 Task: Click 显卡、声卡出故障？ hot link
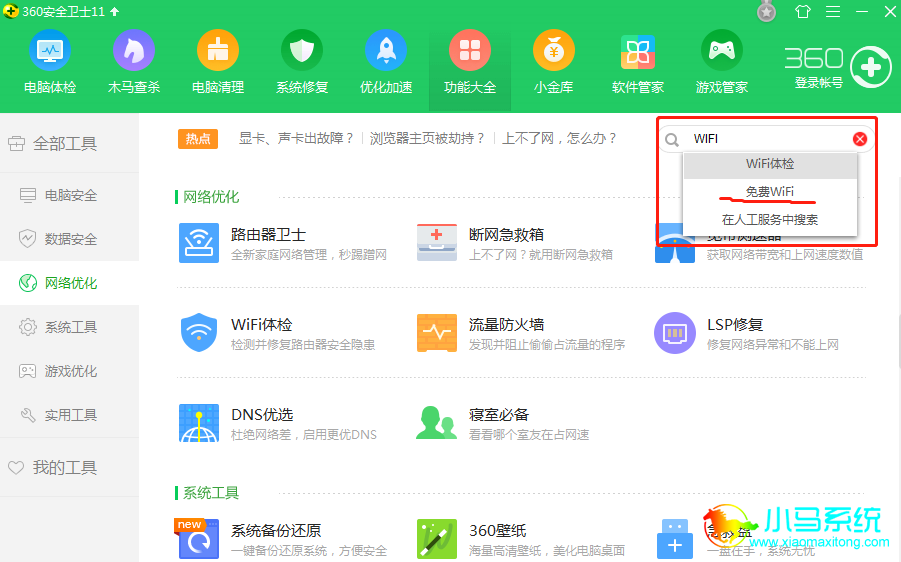(x=297, y=138)
